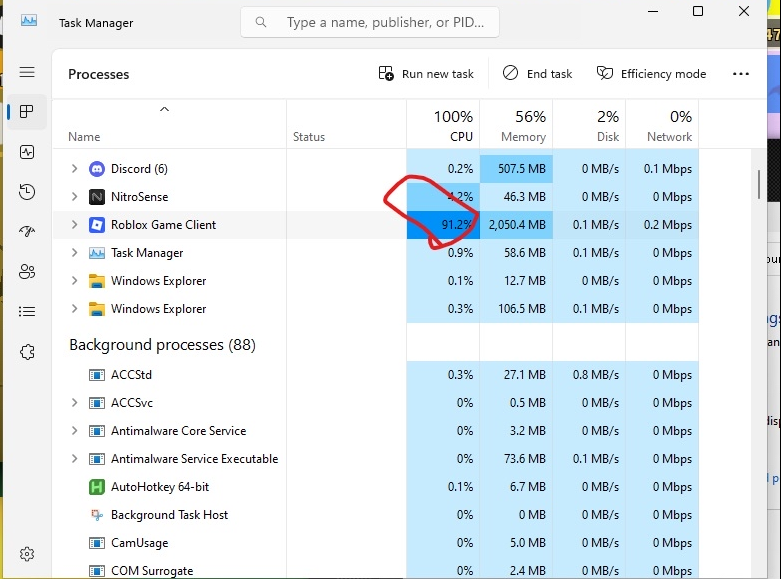Expand the Discord (6) process group
Screen dimensions: 781x579
75,168
